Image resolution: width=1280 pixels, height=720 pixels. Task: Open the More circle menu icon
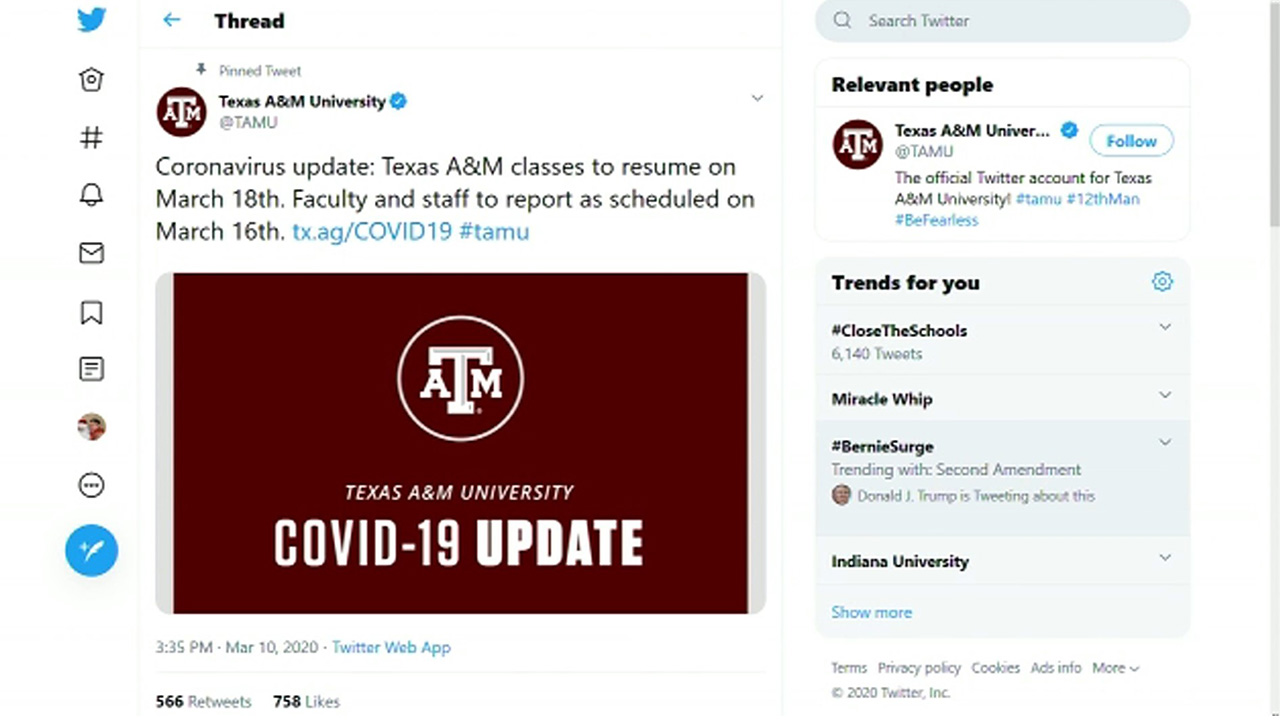pos(91,486)
